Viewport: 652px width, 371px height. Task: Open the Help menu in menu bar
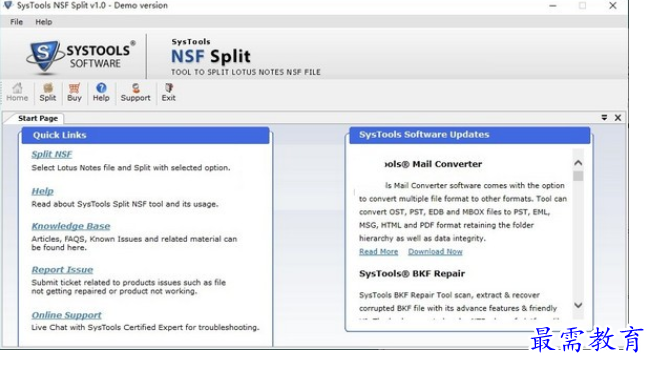click(x=44, y=22)
